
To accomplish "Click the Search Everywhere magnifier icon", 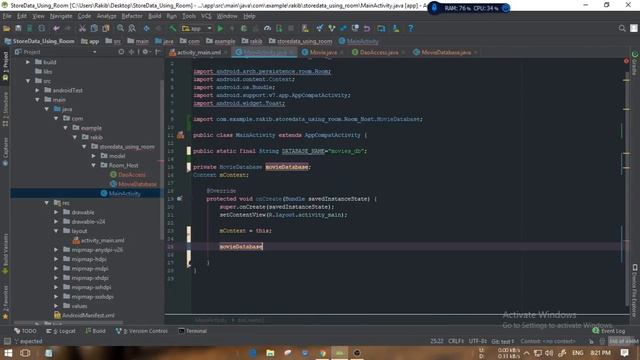I will 622,28.
